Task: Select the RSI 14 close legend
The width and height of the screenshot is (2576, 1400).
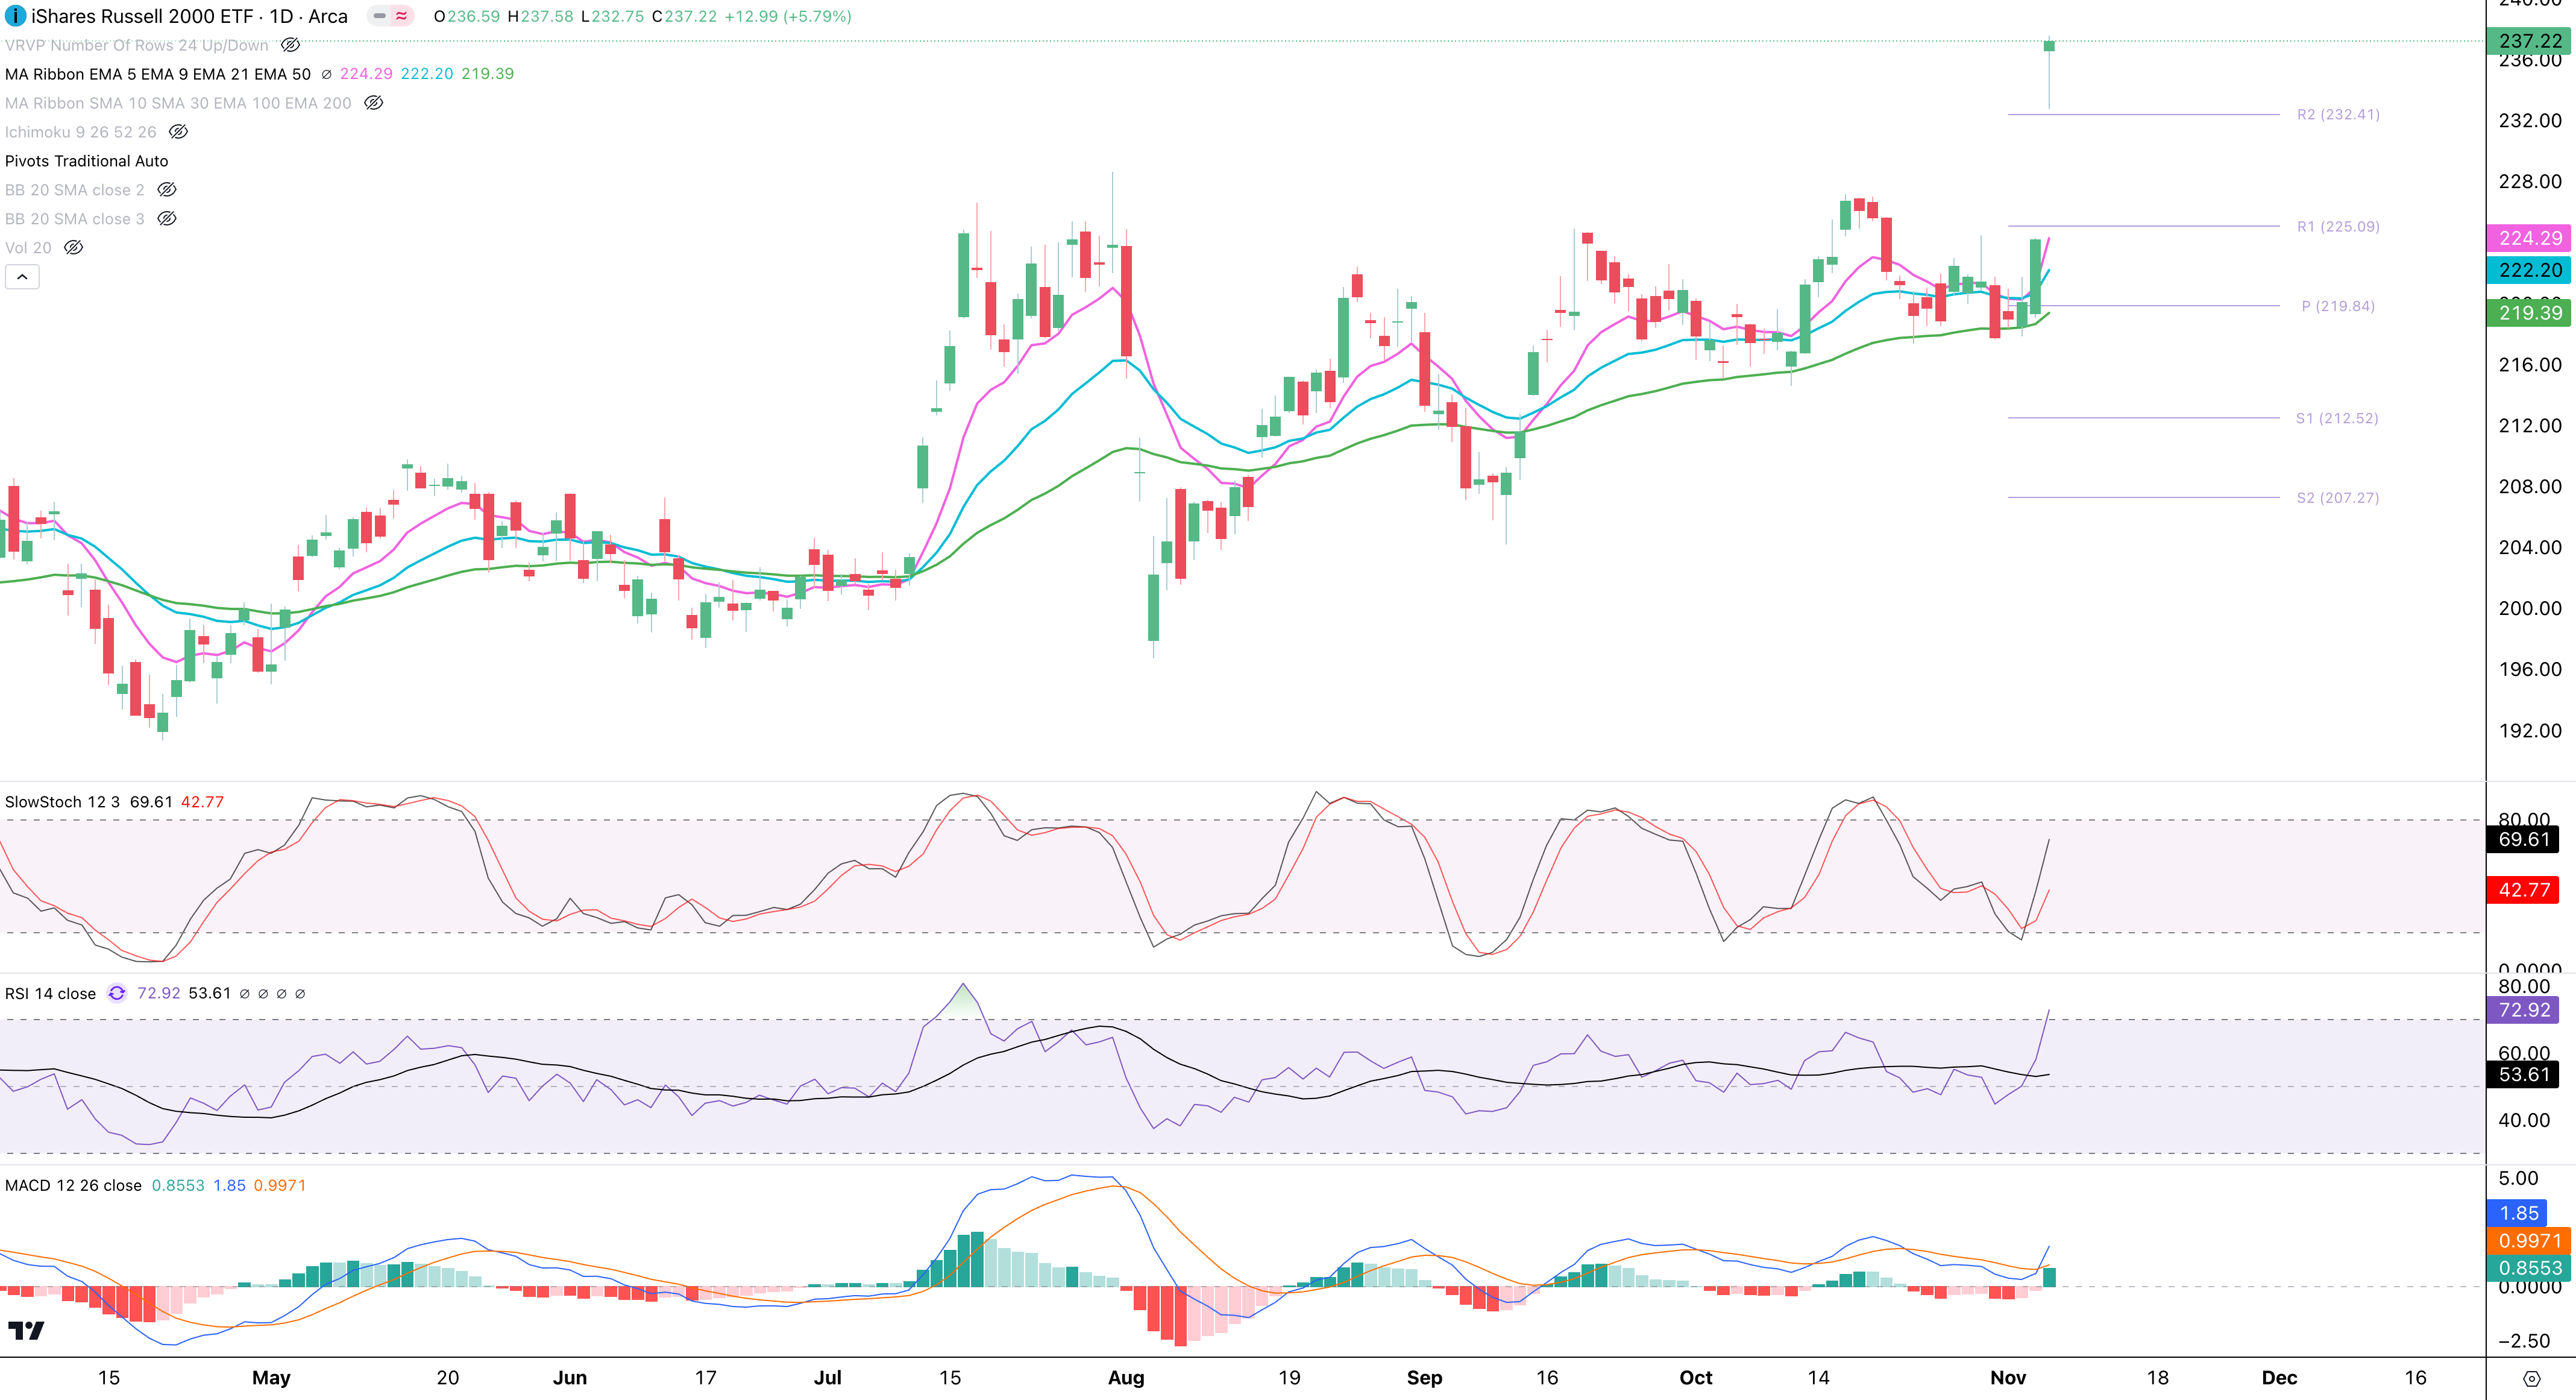Action: coord(50,993)
